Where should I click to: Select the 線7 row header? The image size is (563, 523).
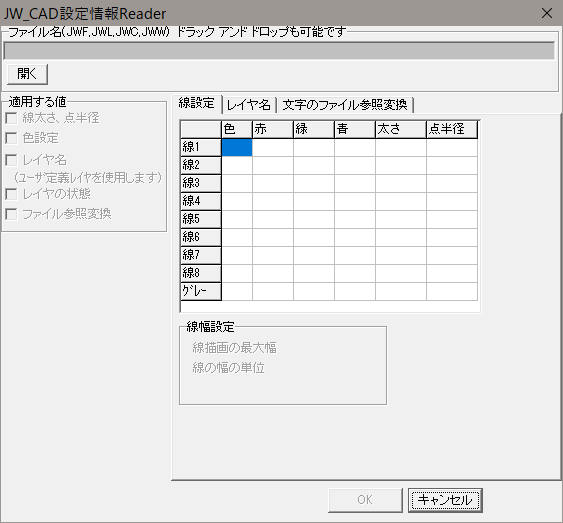tap(201, 255)
